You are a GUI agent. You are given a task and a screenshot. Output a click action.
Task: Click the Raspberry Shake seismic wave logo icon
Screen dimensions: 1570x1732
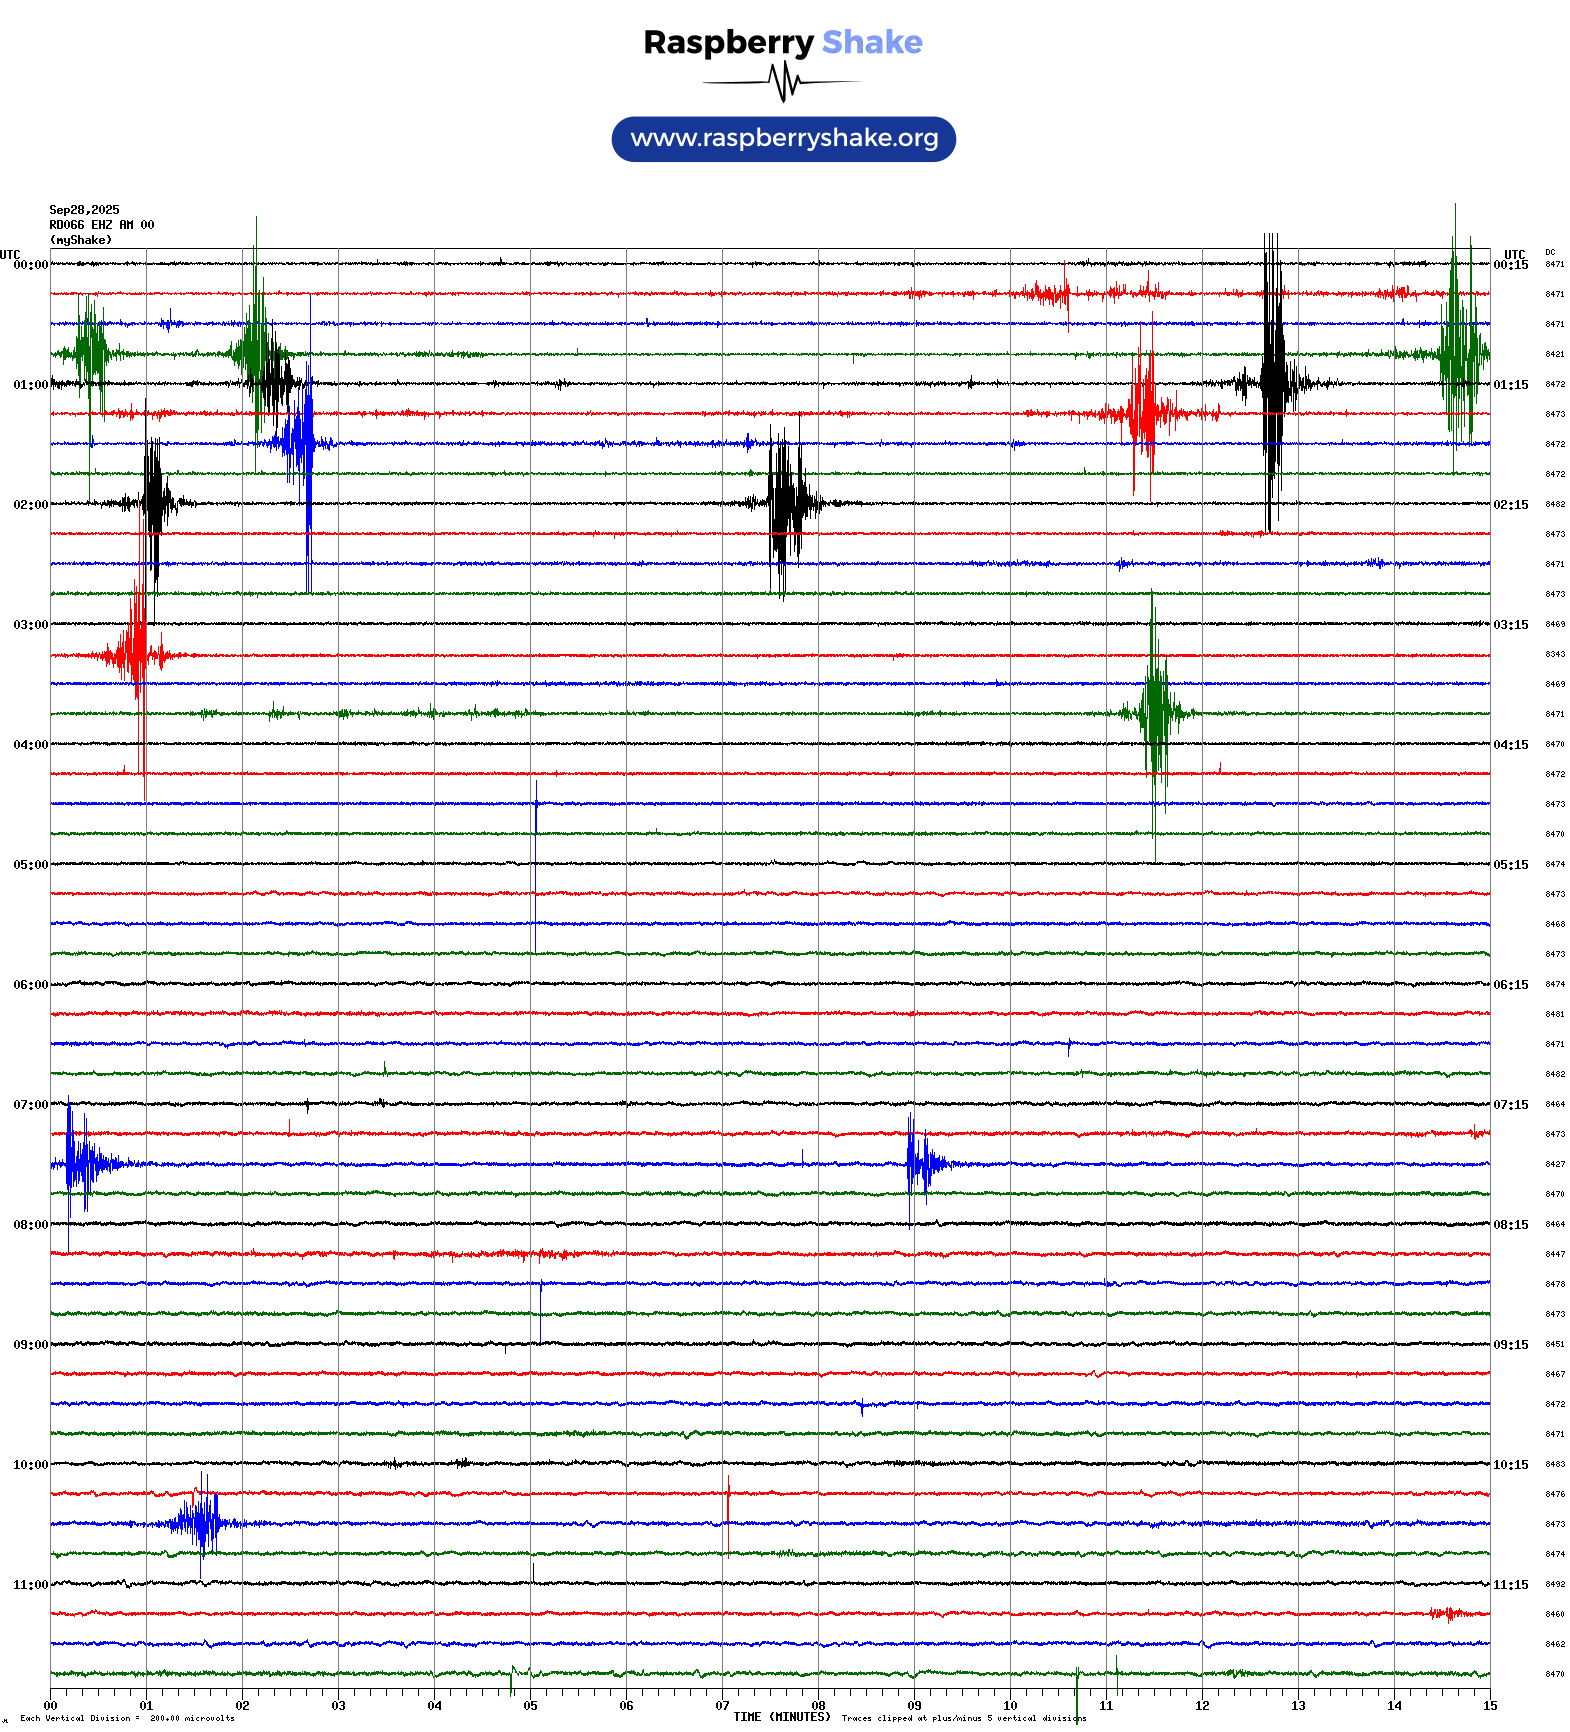(784, 82)
